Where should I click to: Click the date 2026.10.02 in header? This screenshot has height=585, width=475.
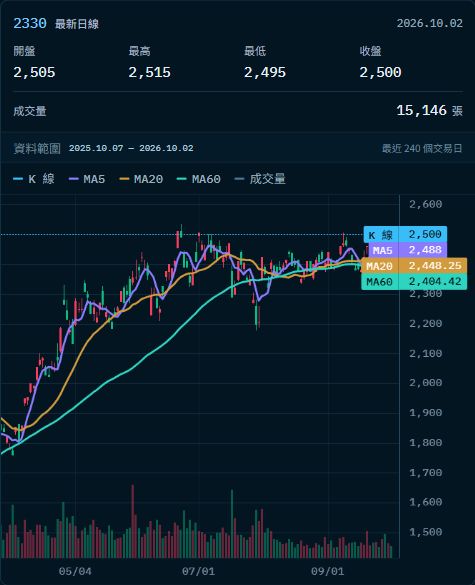point(429,24)
